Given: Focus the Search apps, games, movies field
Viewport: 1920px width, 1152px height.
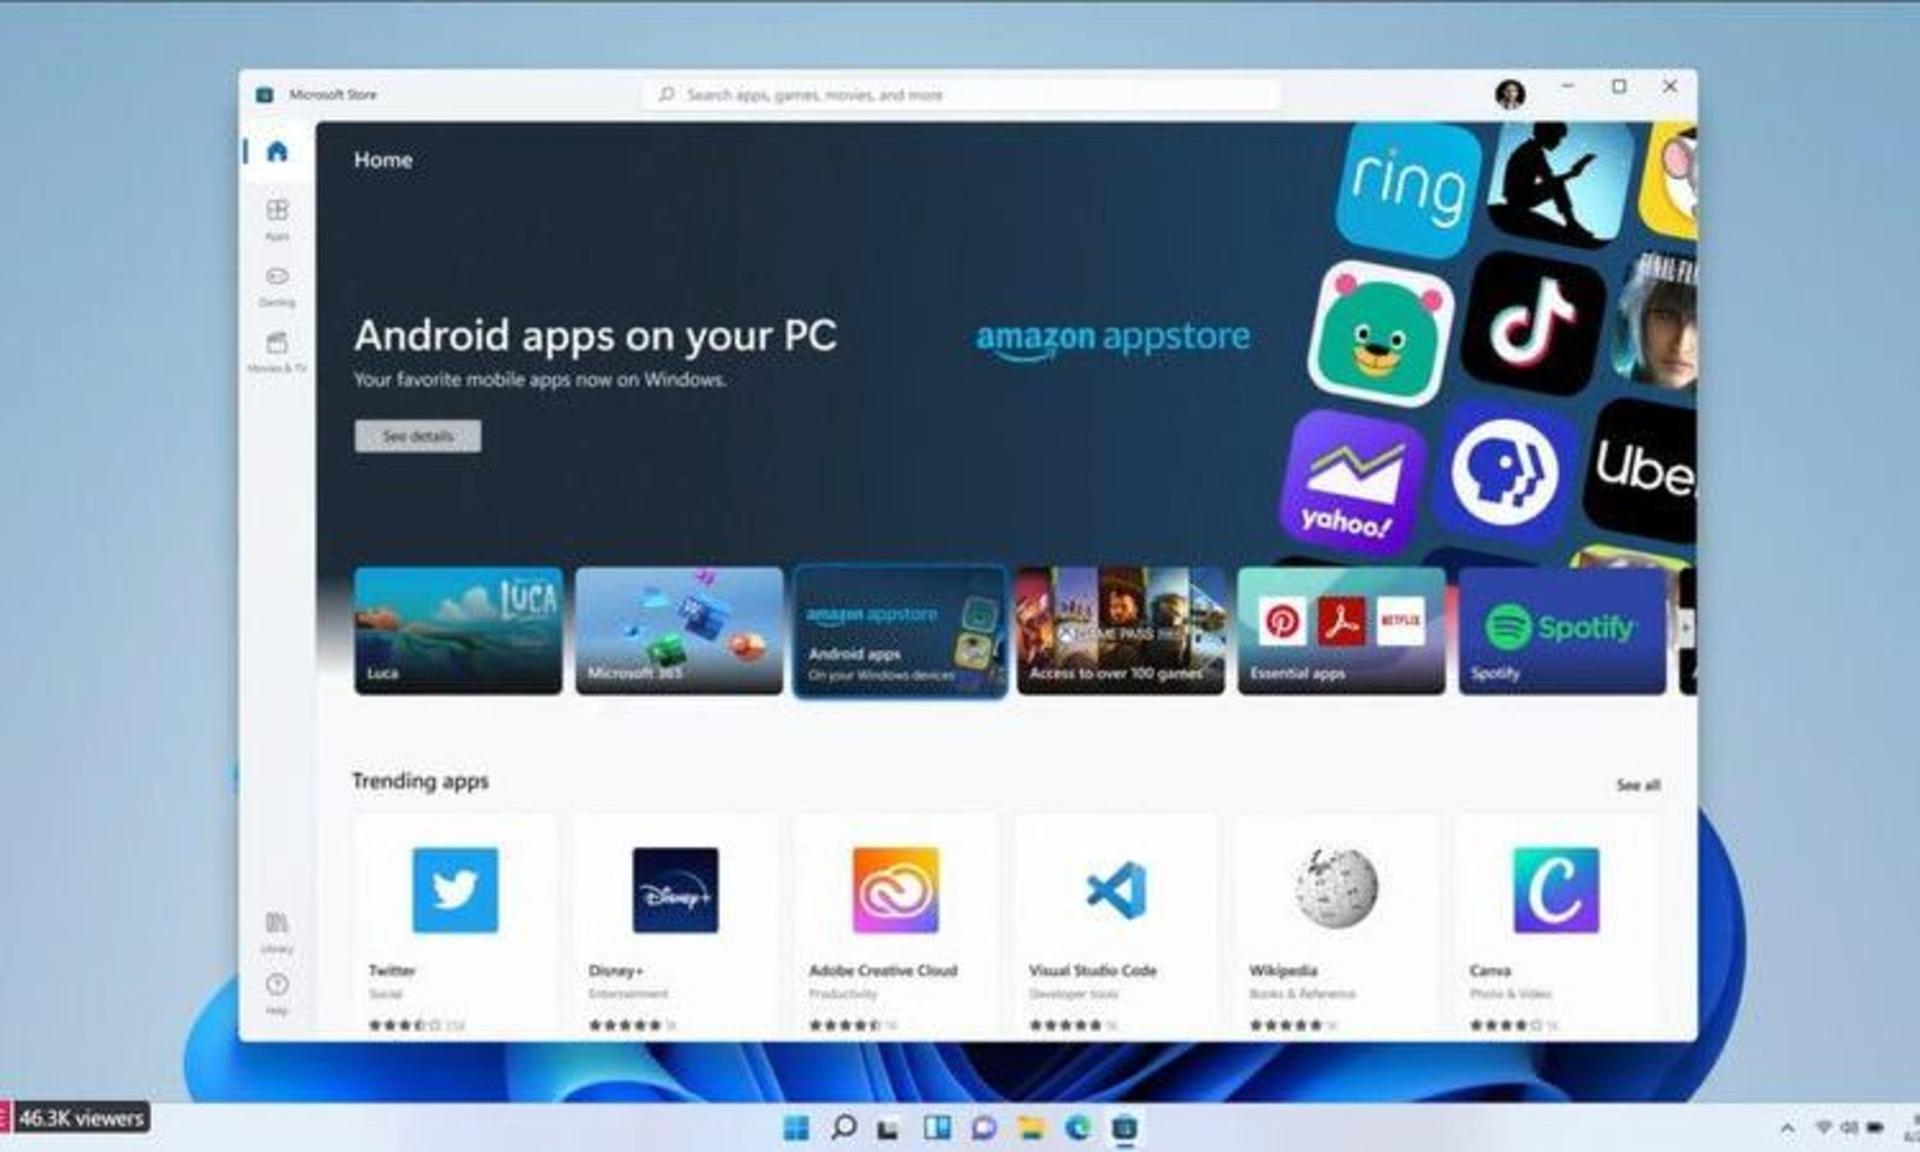Looking at the screenshot, I should [x=961, y=95].
